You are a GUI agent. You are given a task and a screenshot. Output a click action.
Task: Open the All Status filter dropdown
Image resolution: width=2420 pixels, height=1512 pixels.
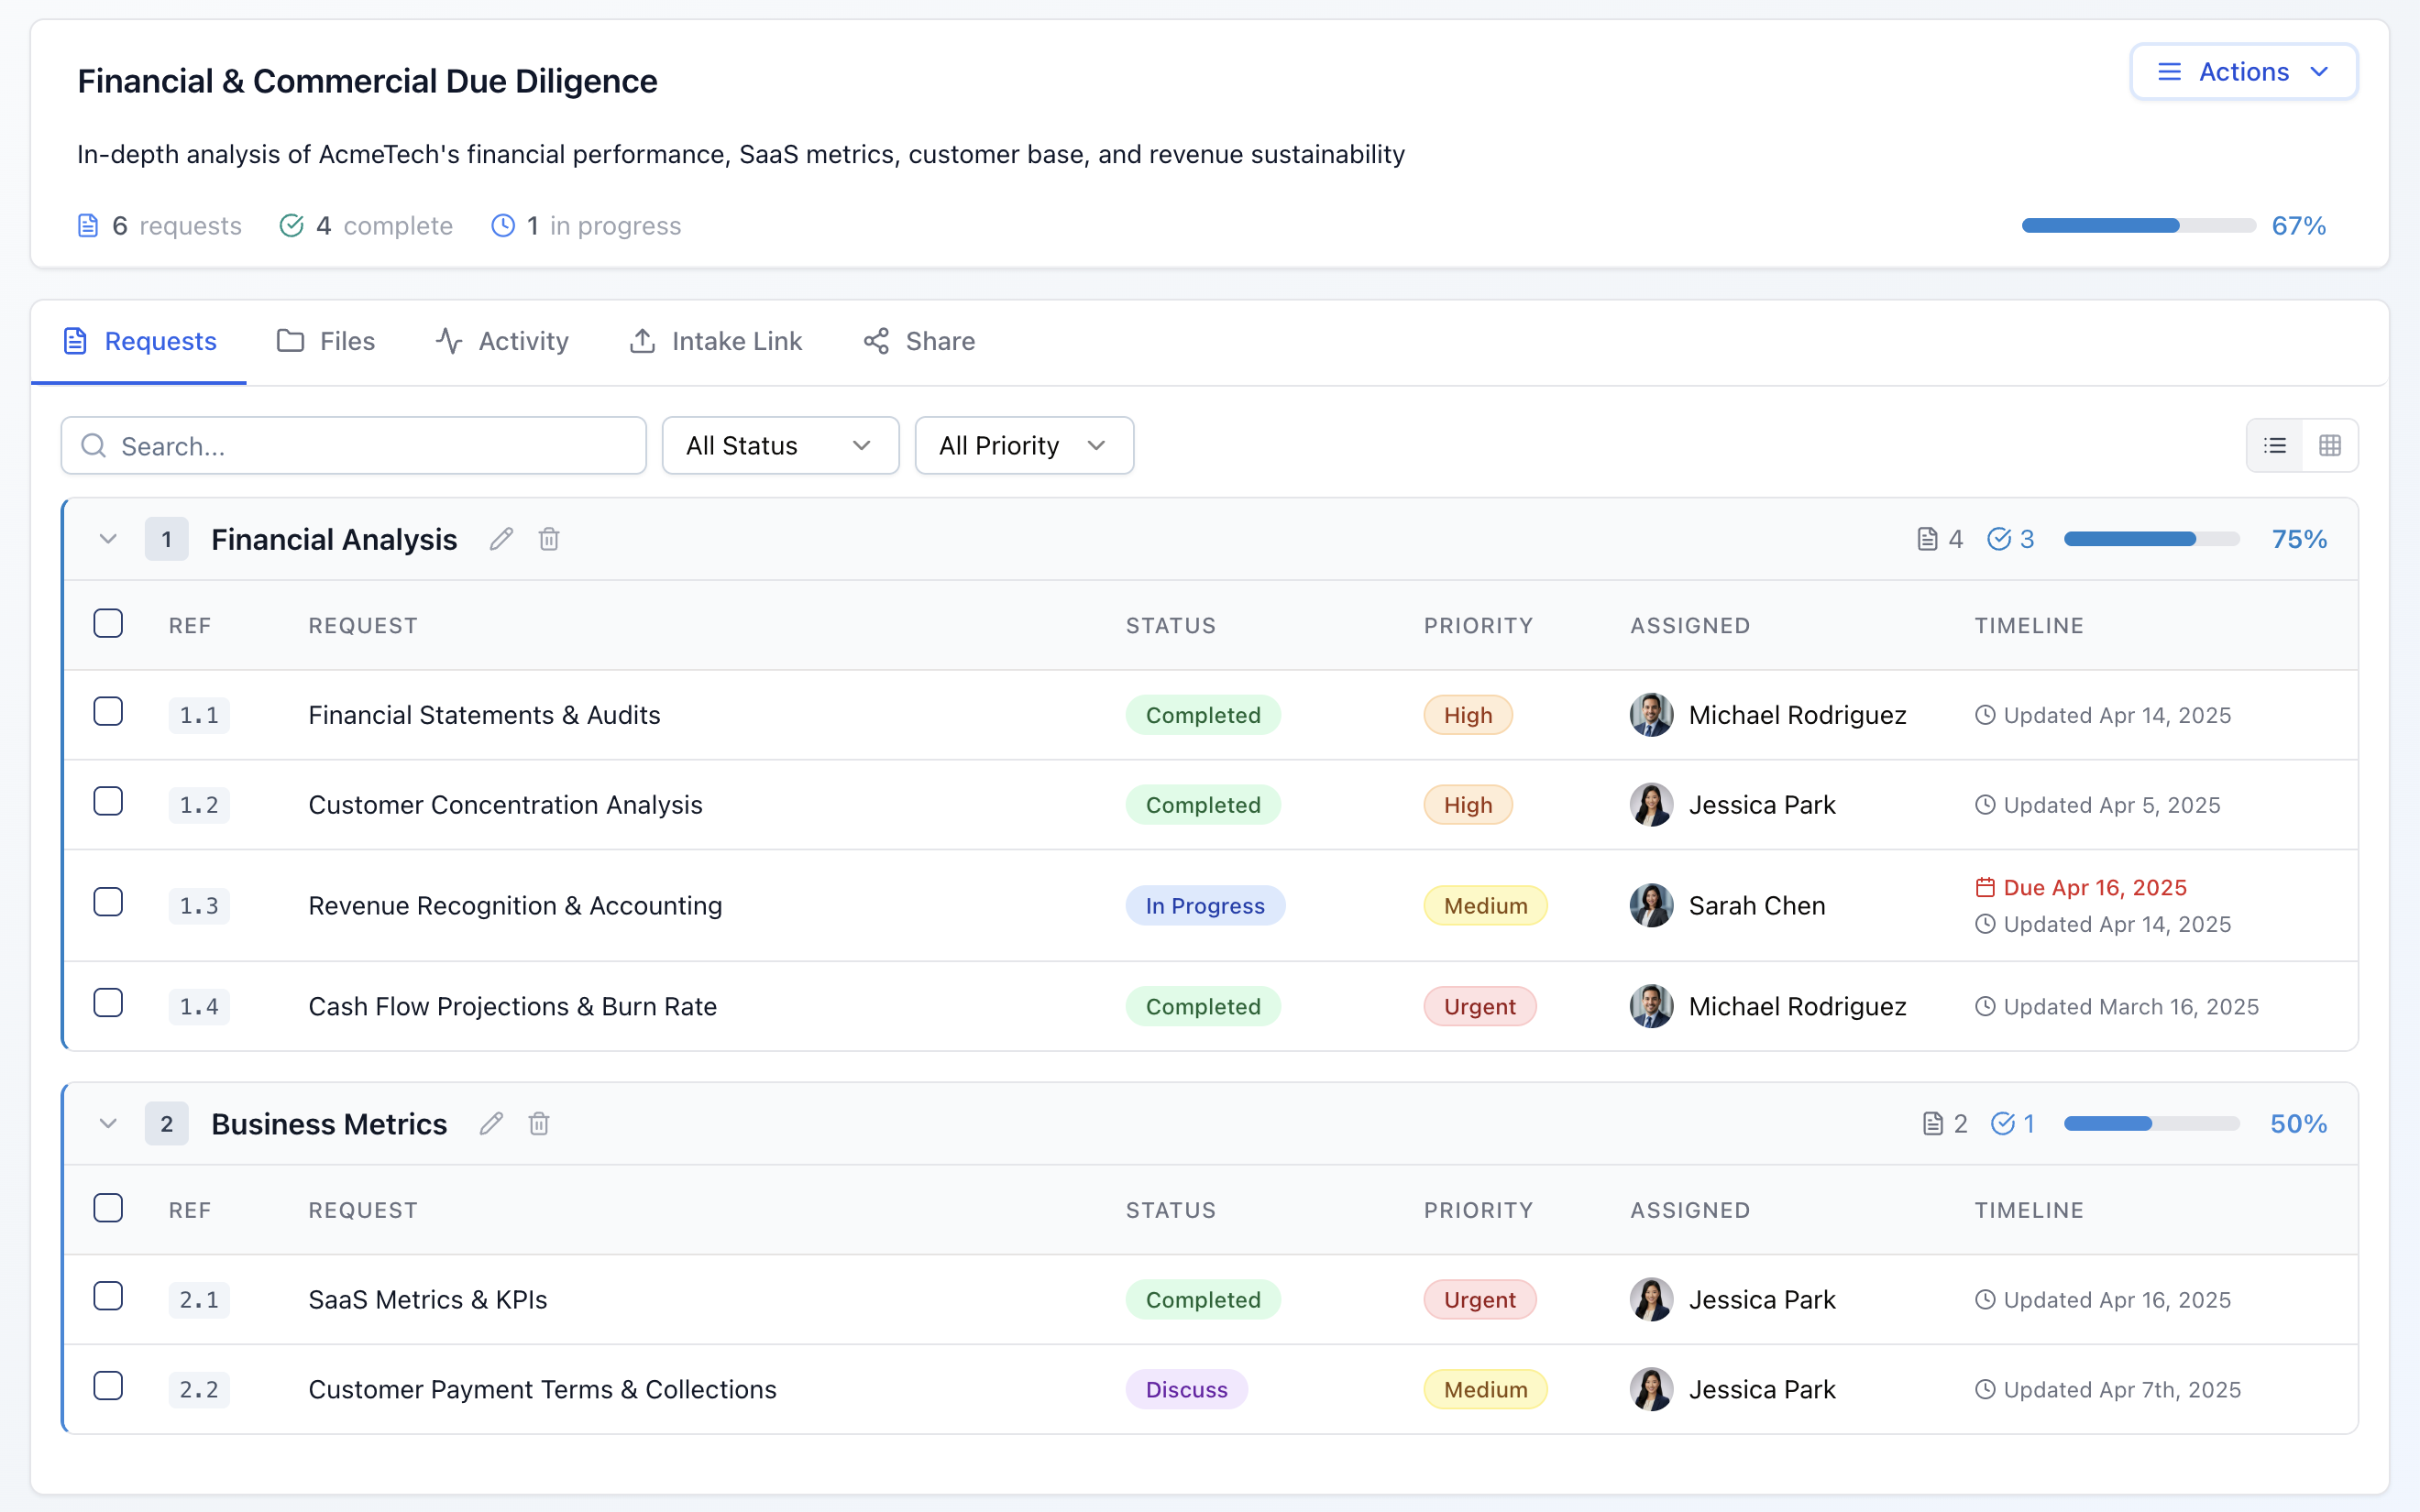[x=780, y=445]
